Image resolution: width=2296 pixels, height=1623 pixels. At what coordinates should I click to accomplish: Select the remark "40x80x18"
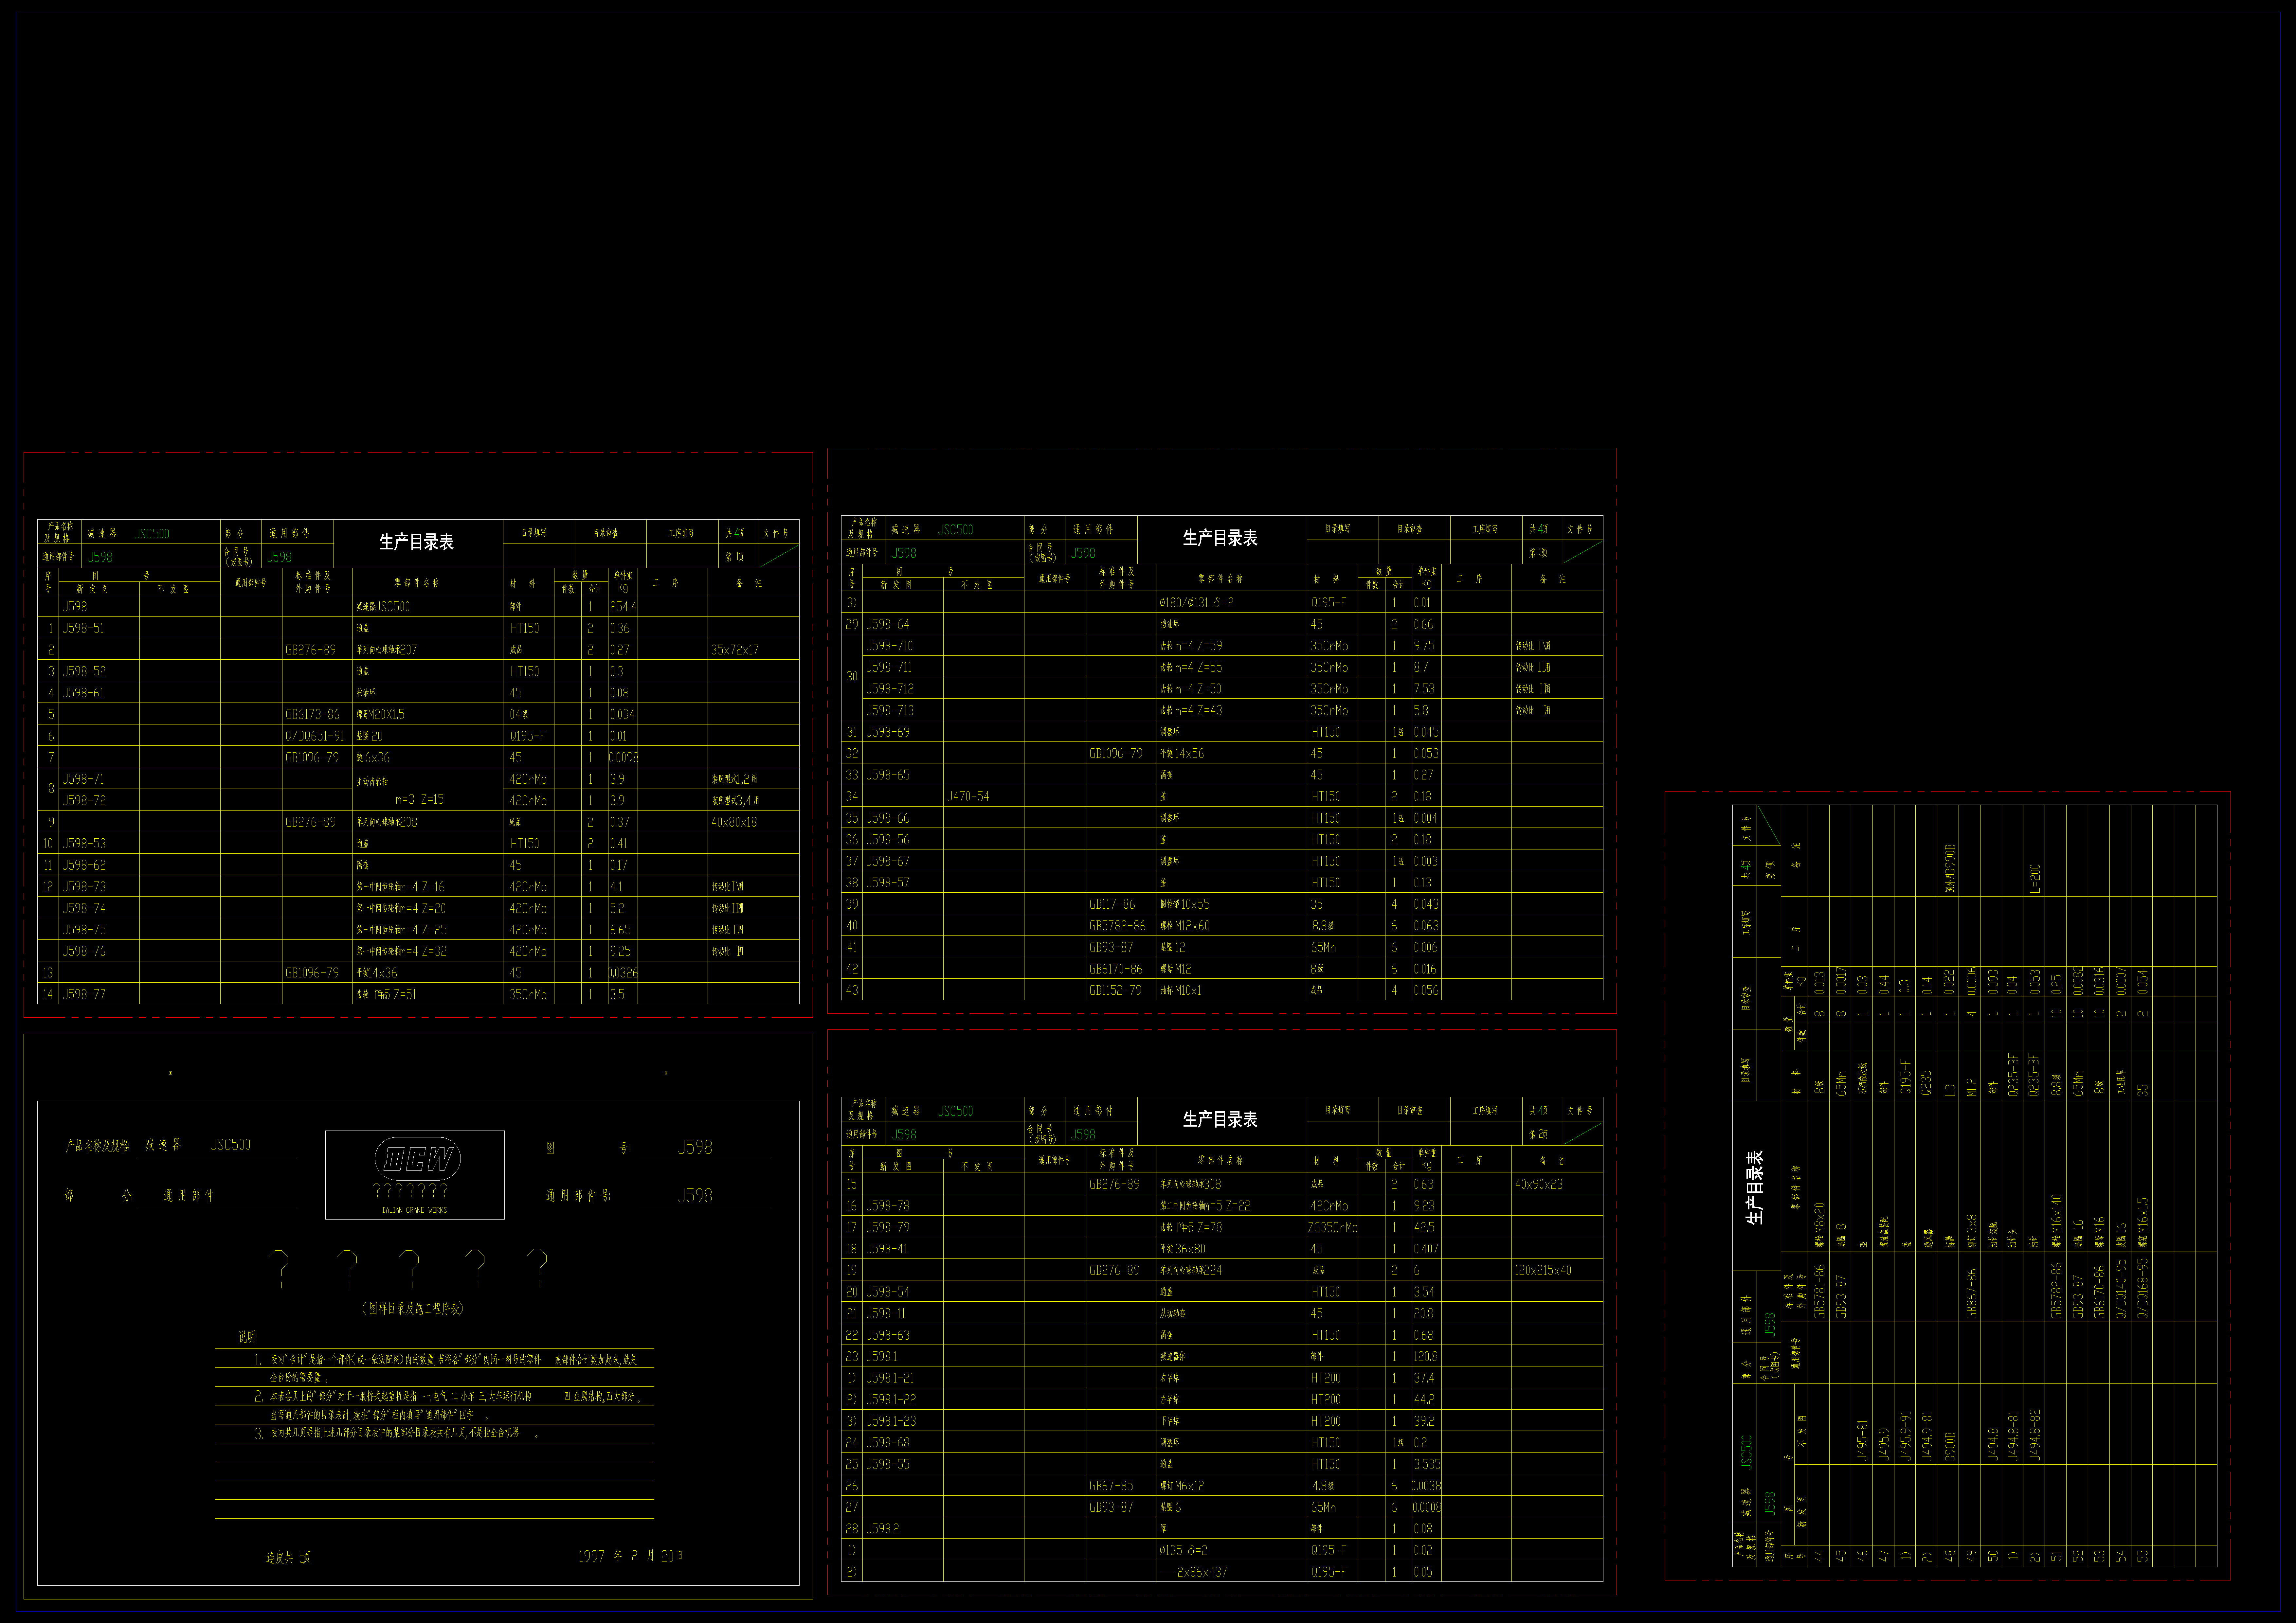coord(734,822)
